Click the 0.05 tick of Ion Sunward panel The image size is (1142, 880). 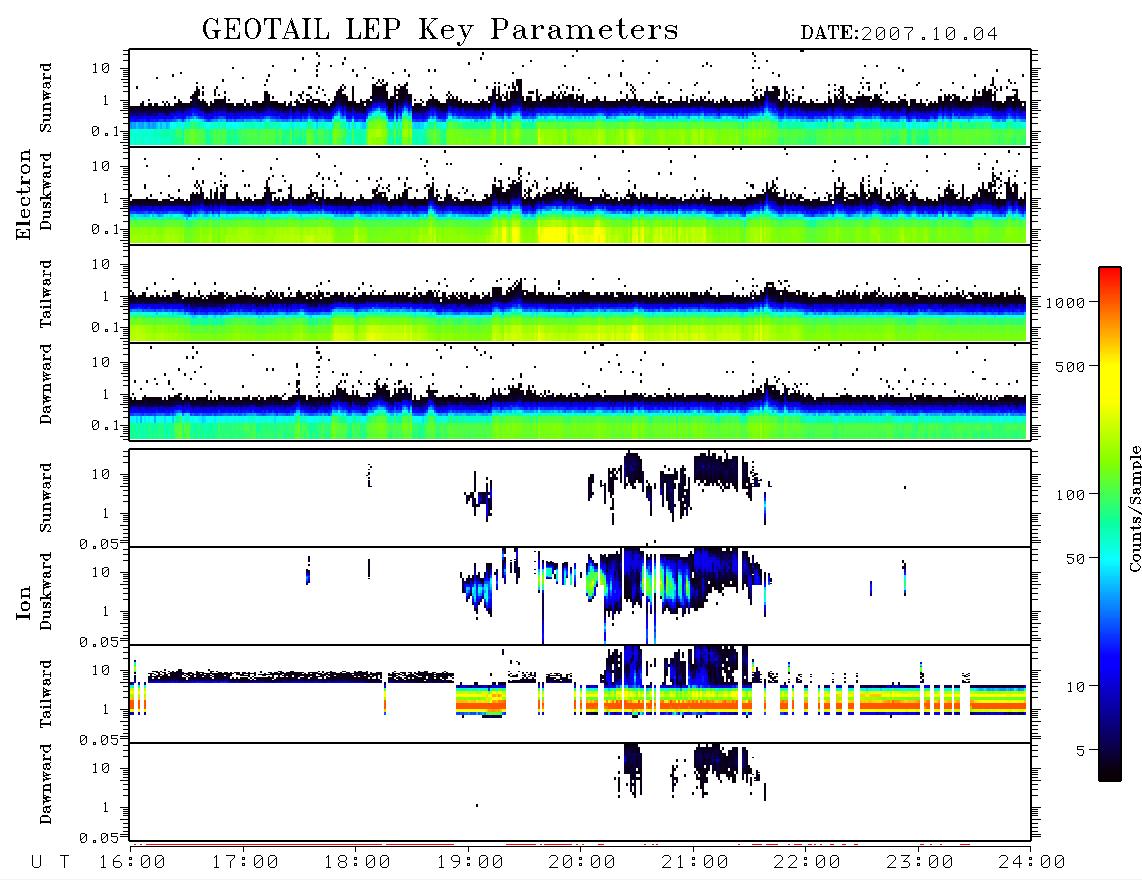(x=98, y=544)
